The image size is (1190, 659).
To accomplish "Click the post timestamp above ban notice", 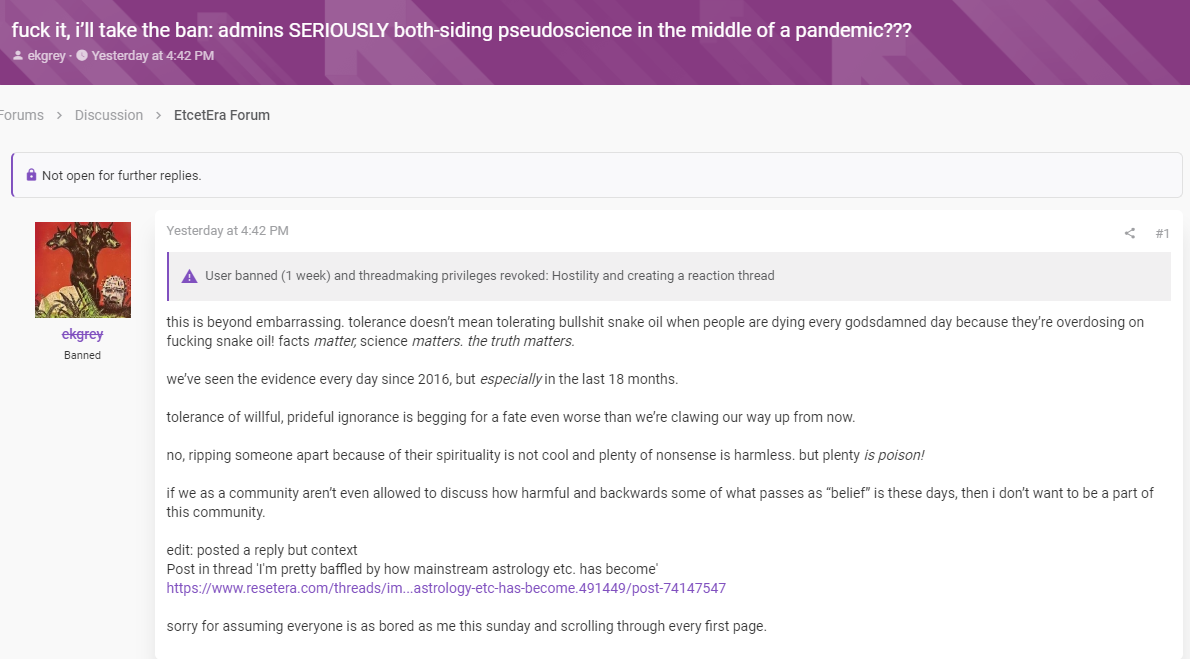I will click(x=228, y=231).
